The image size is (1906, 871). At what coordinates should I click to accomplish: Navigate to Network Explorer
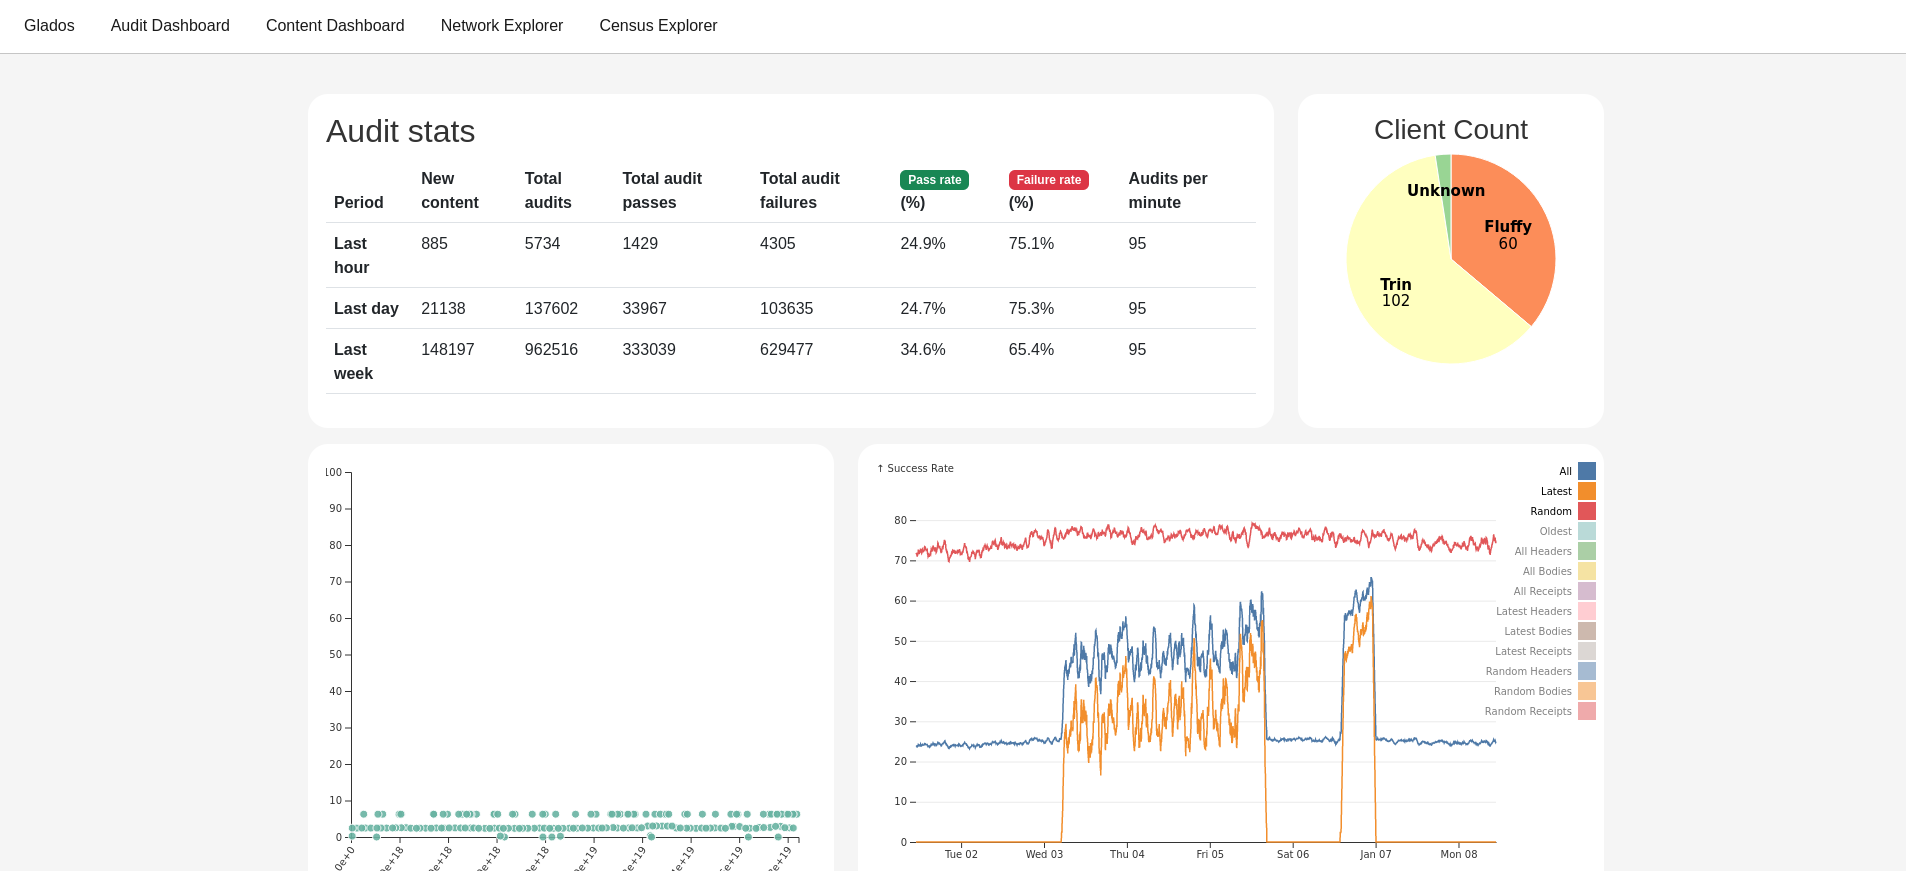click(x=502, y=26)
